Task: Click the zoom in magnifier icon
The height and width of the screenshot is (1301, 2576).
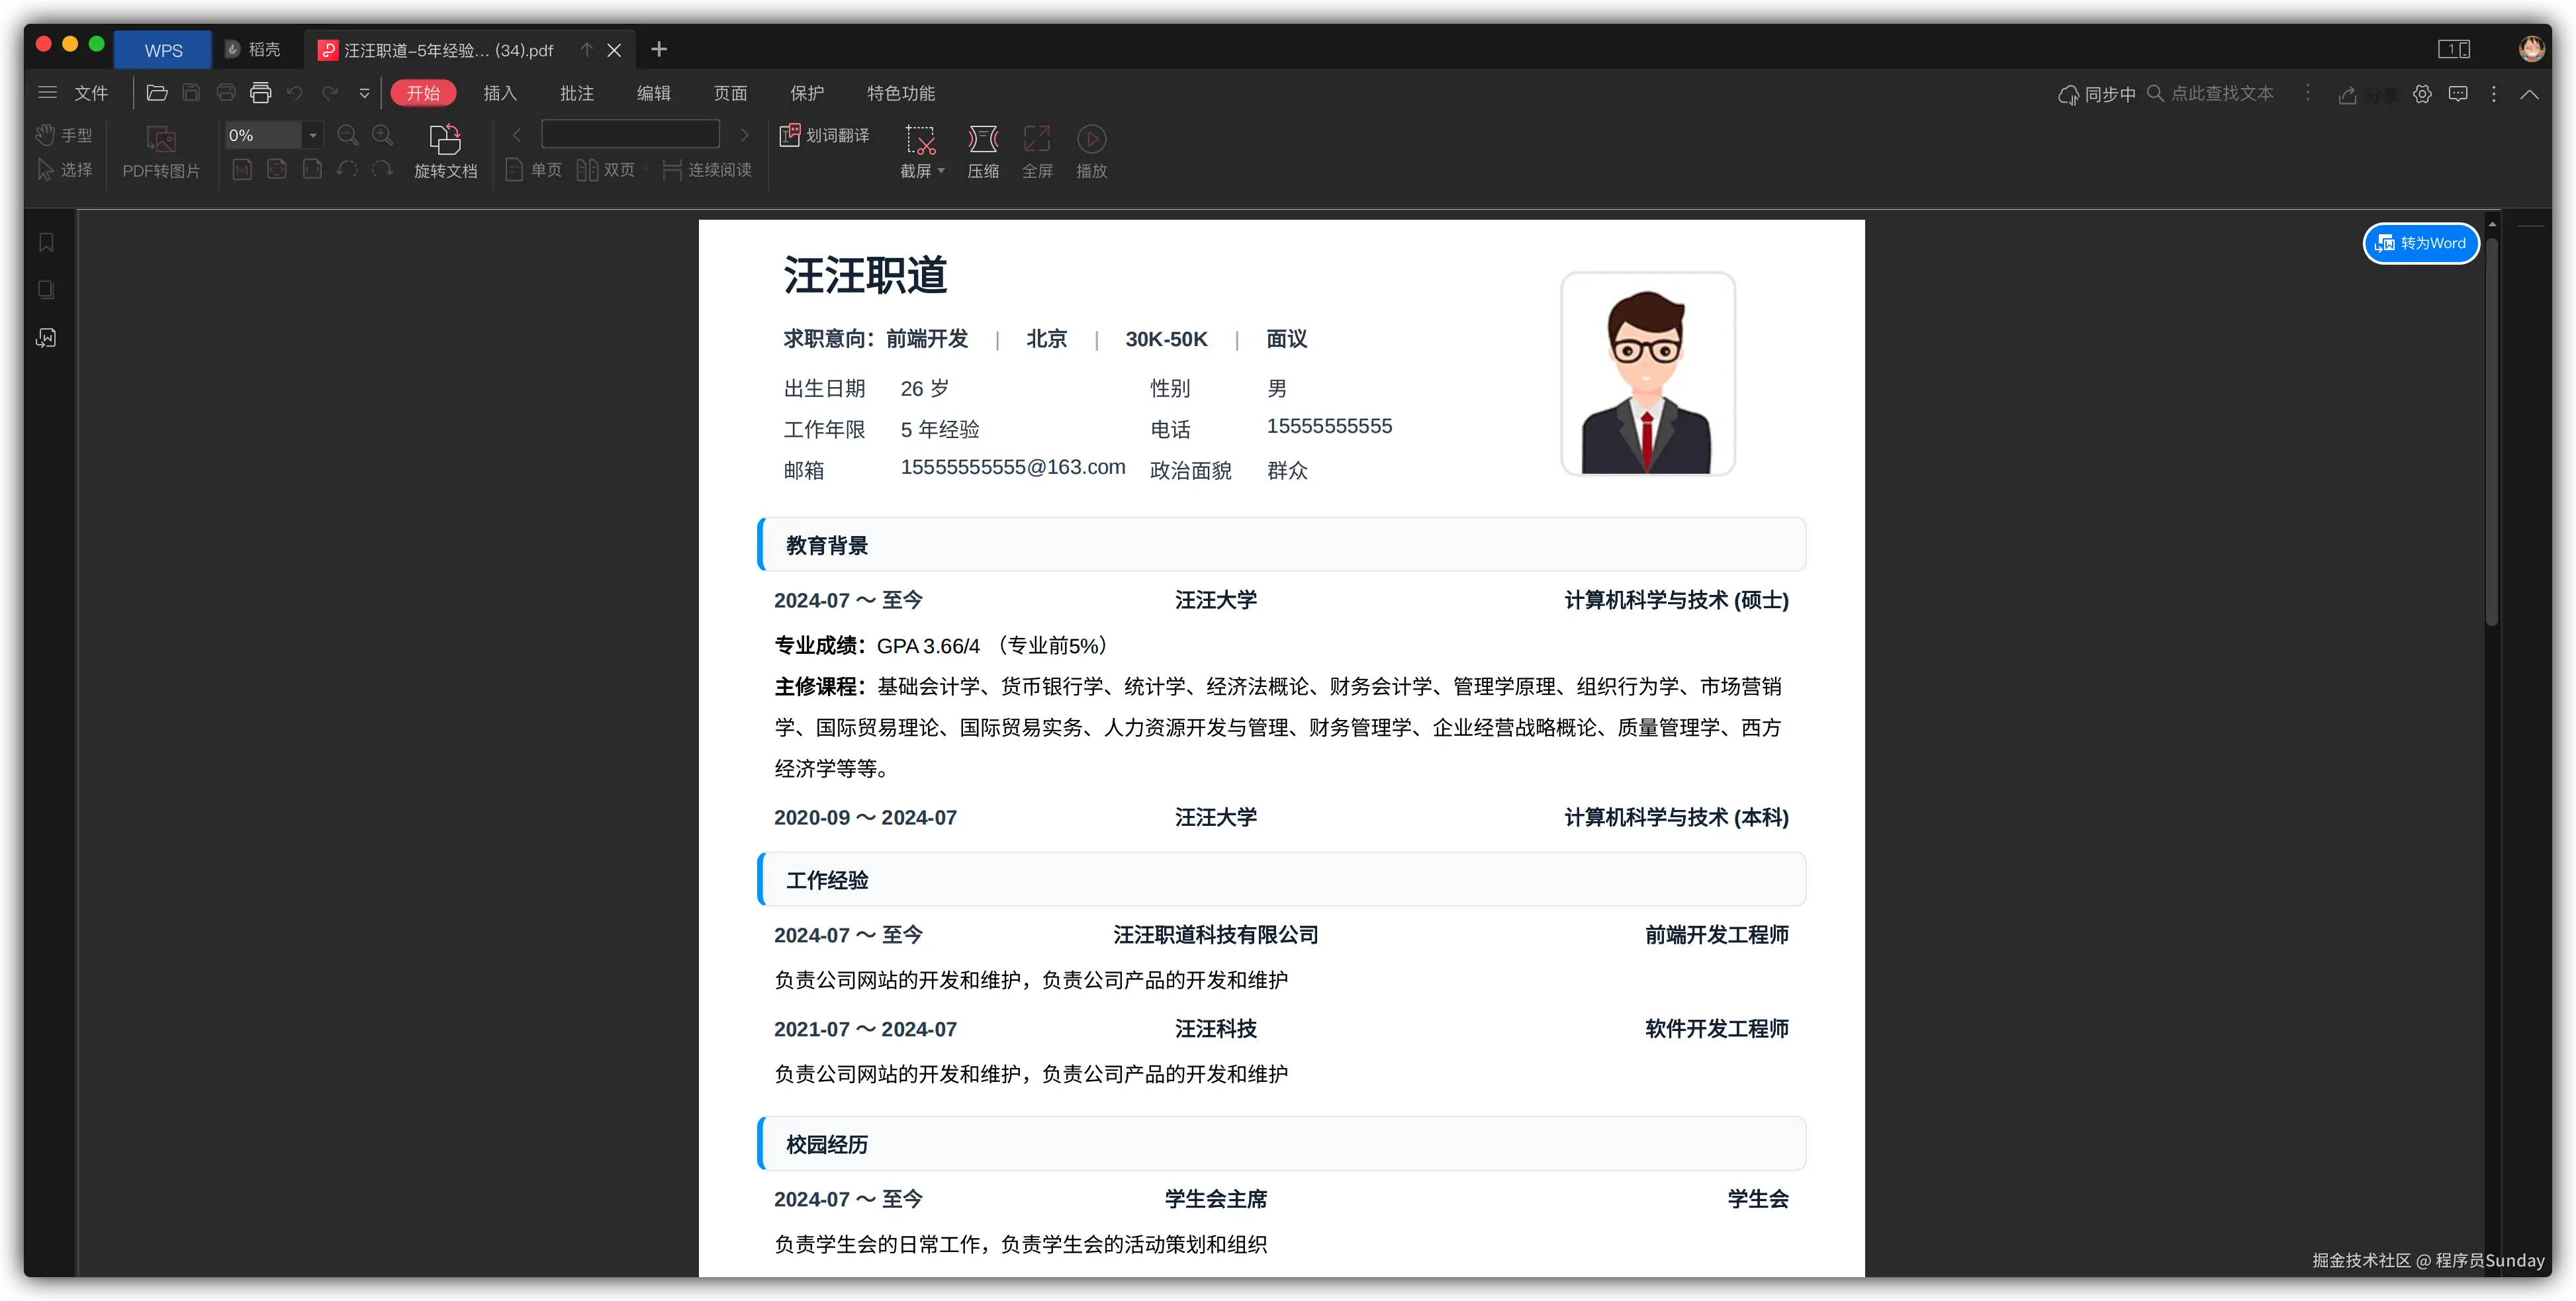Action: [x=382, y=134]
